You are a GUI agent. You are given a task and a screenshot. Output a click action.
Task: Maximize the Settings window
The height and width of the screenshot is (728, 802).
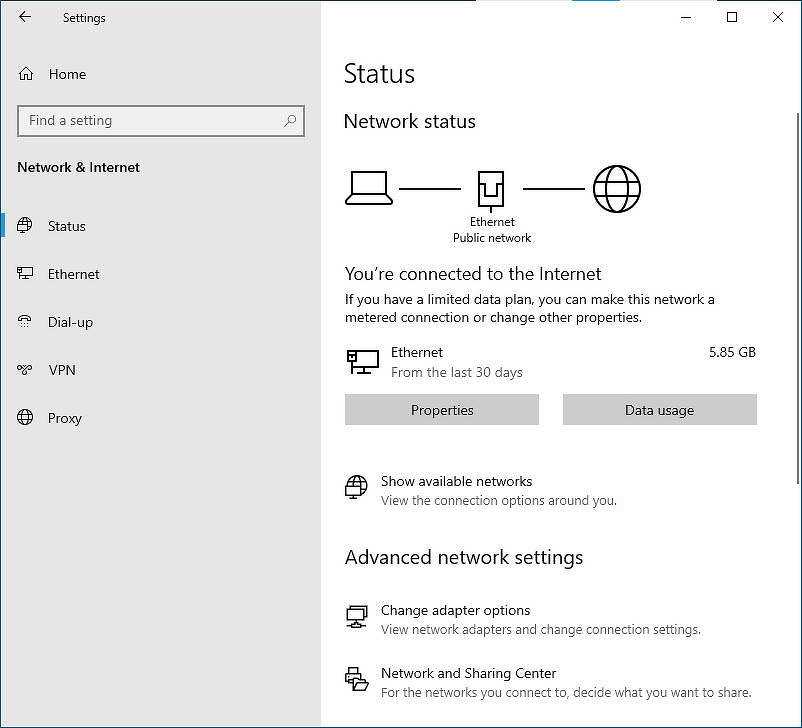[x=732, y=17]
